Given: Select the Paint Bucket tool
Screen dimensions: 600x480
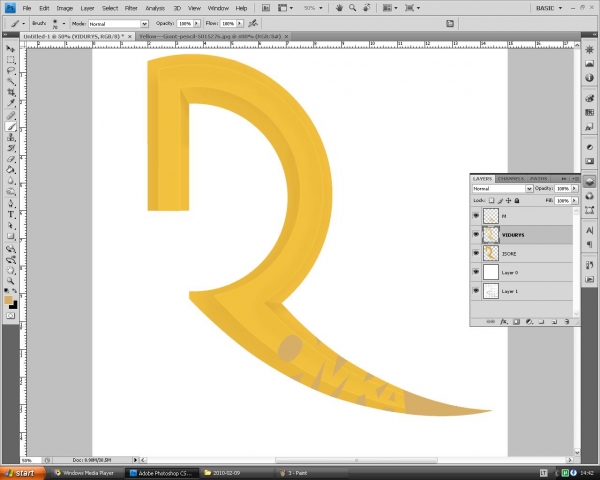Looking at the screenshot, I should point(11,170).
